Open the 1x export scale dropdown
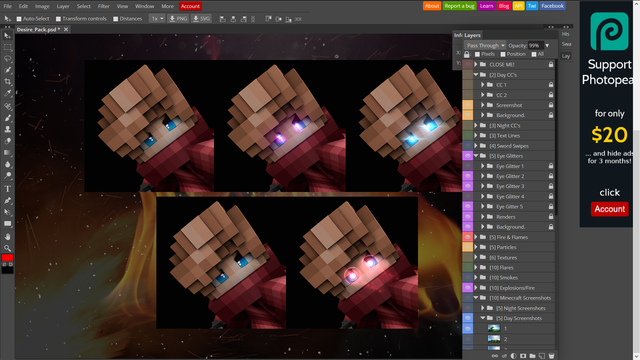The image size is (640, 360). [157, 19]
